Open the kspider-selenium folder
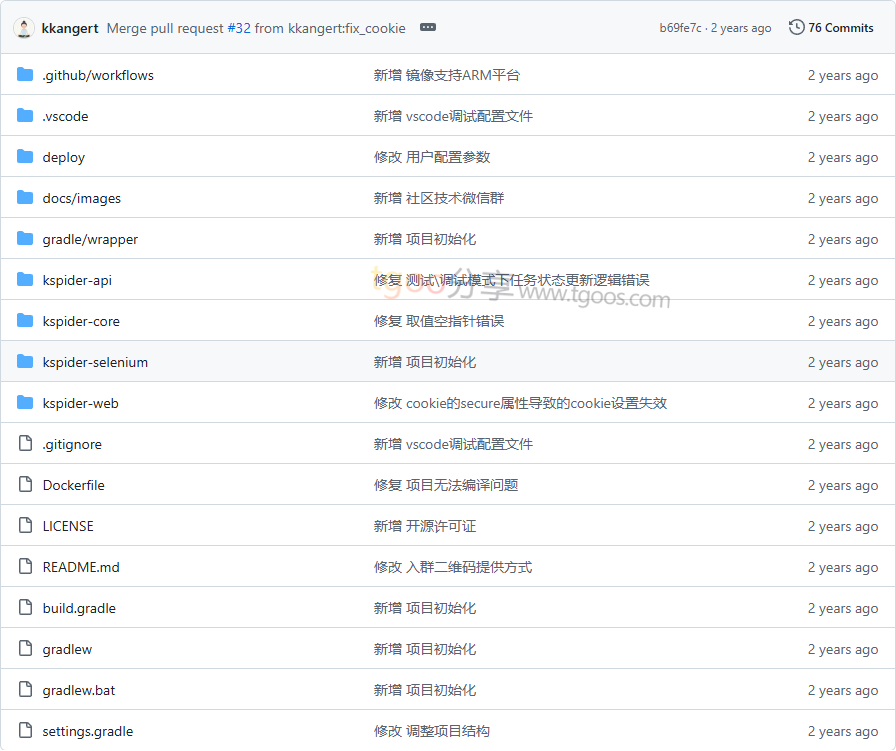The height and width of the screenshot is (751, 896). coord(95,362)
